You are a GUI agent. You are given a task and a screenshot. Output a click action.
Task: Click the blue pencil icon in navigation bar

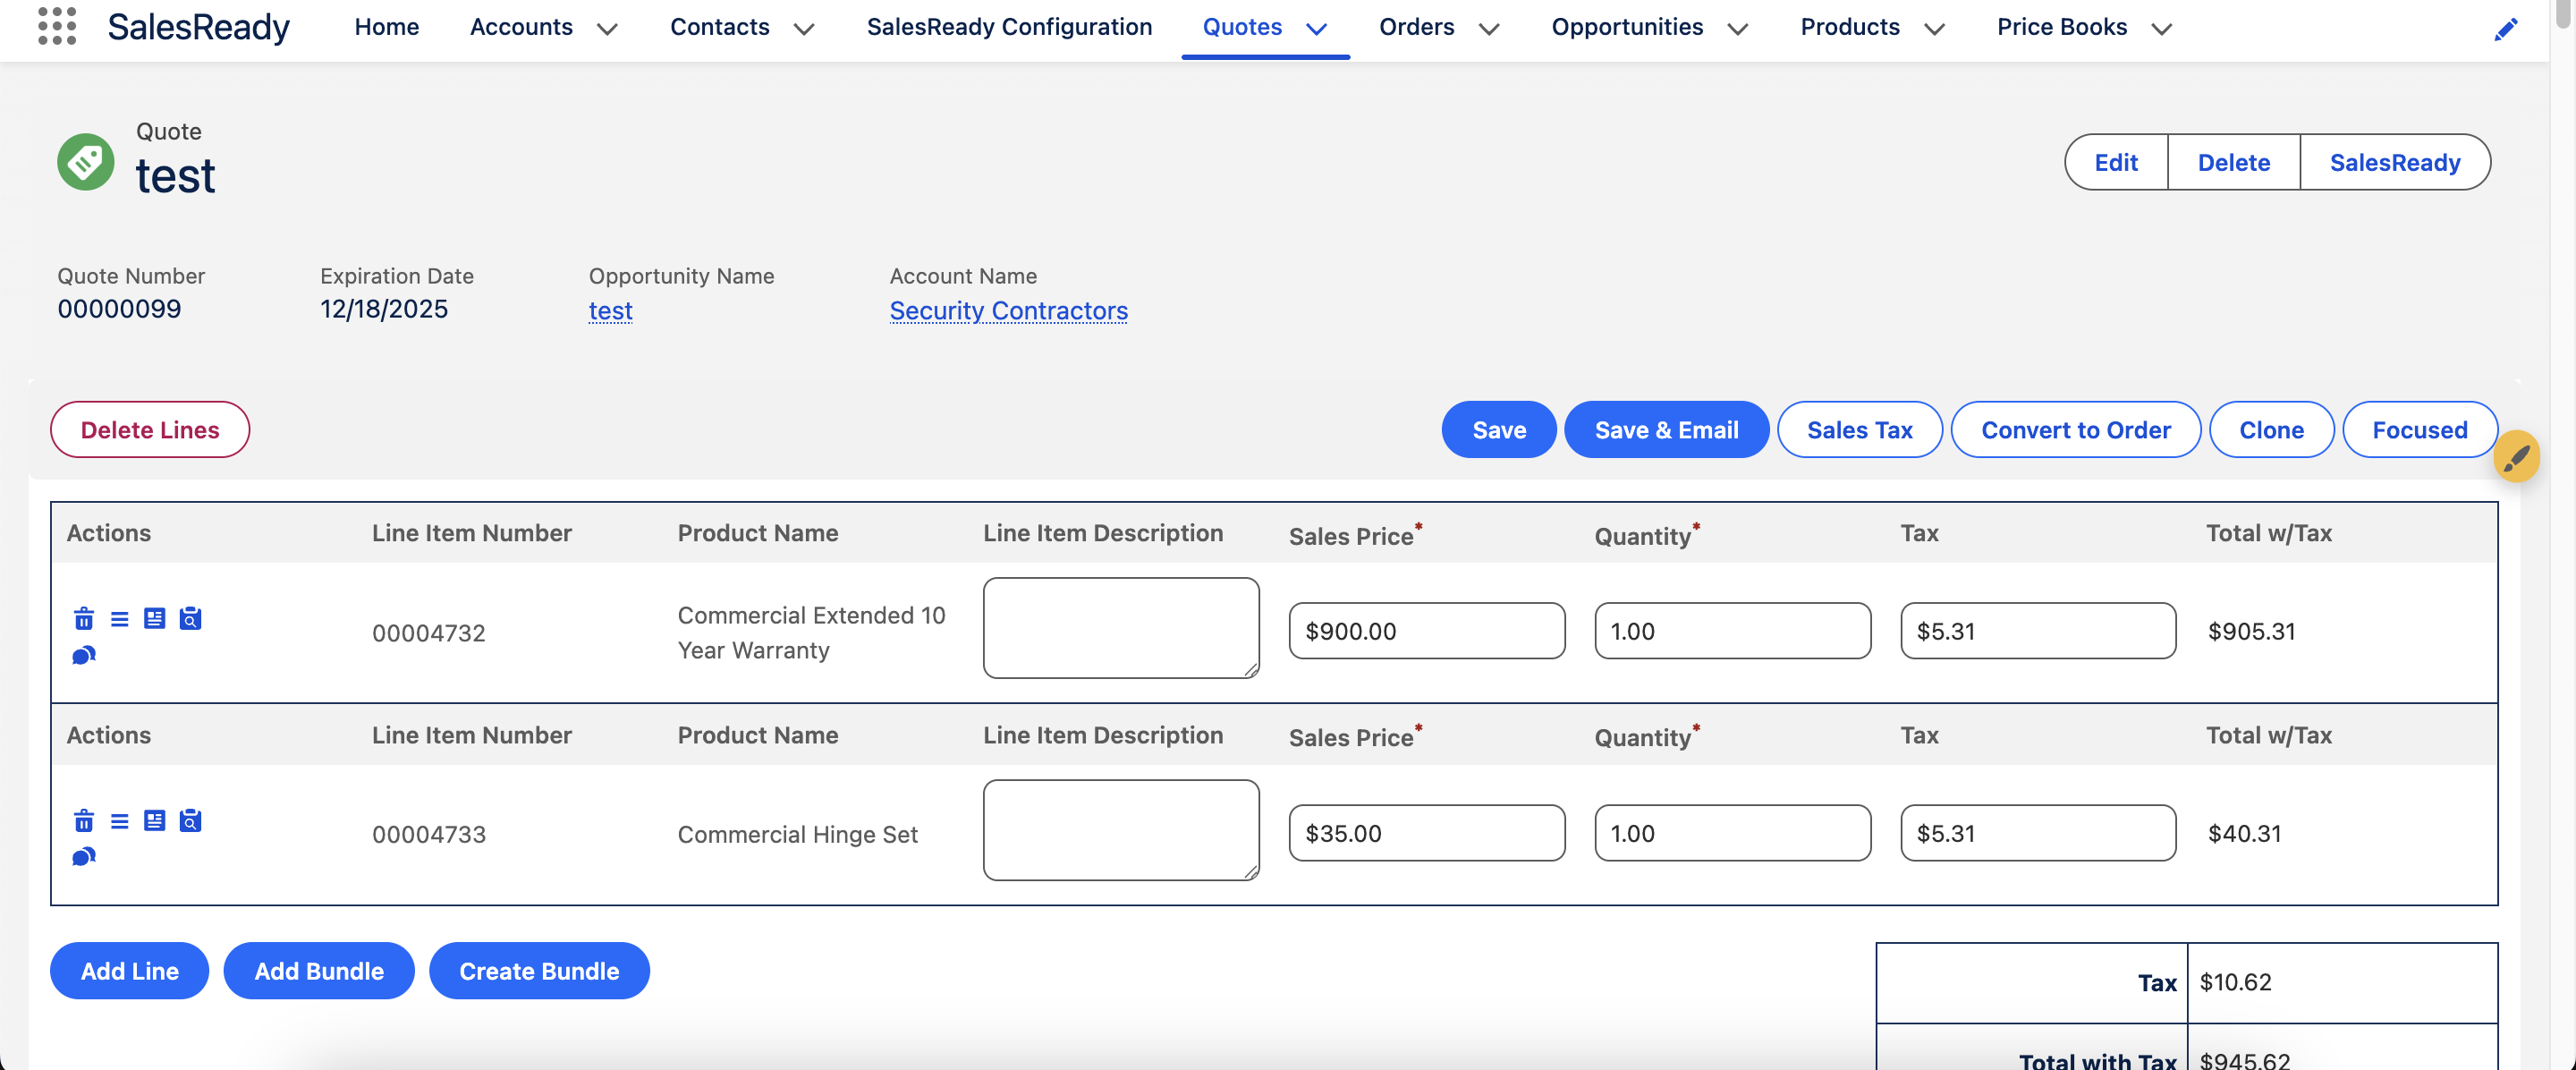click(2505, 30)
